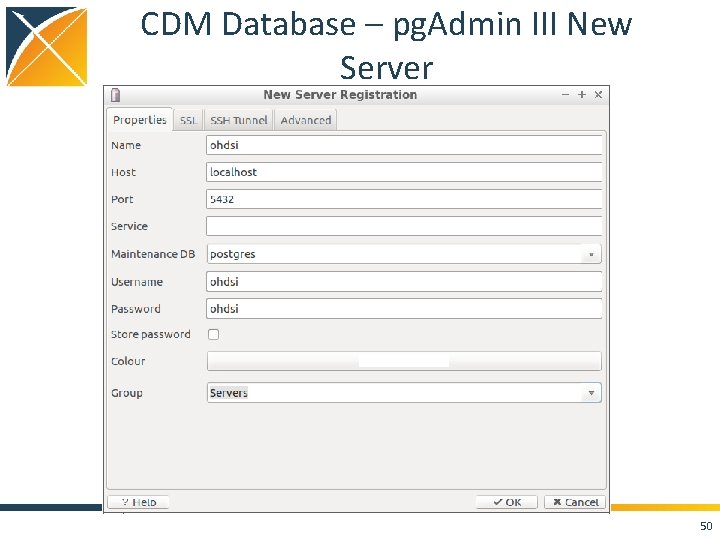Expand the Maintenance DB dropdown arrow
Viewport: 720px width, 540px height.
[x=591, y=254]
